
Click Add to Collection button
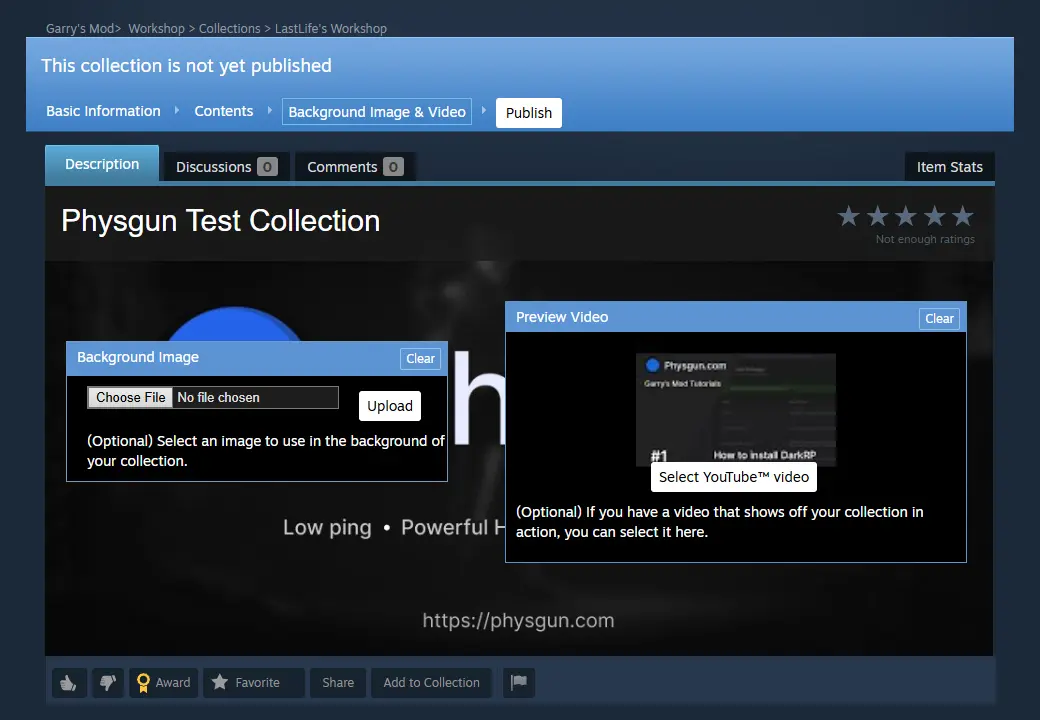point(431,683)
